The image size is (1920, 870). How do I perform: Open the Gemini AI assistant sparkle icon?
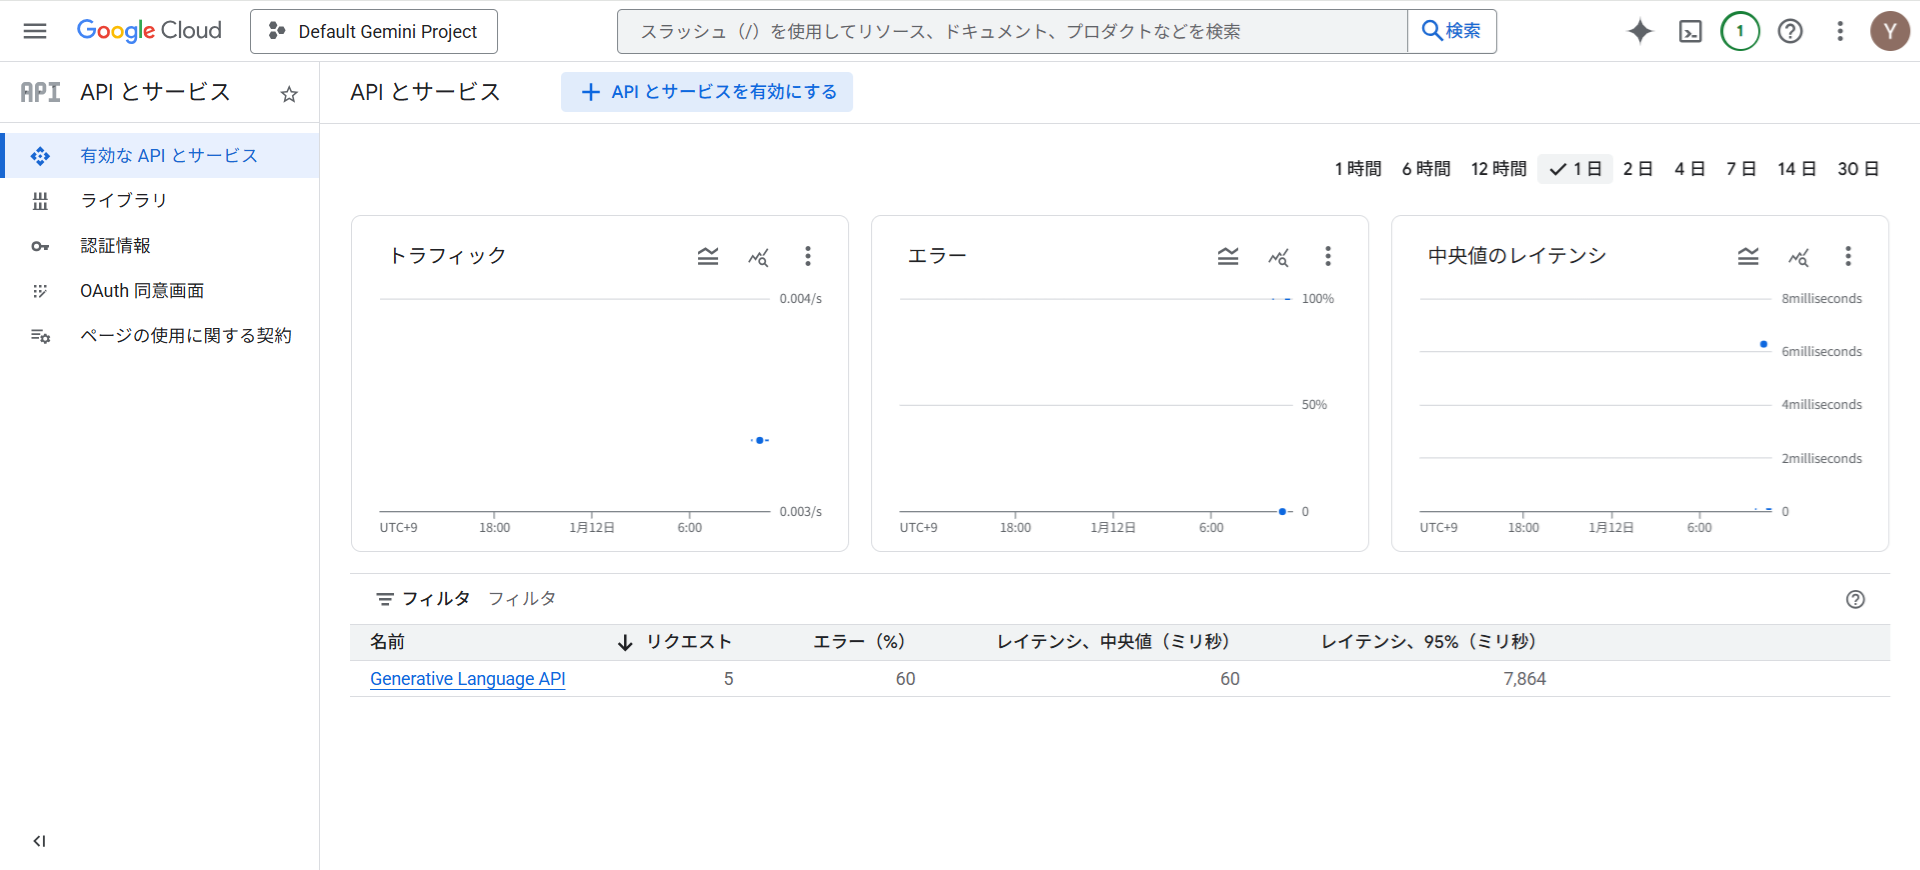[x=1640, y=31]
